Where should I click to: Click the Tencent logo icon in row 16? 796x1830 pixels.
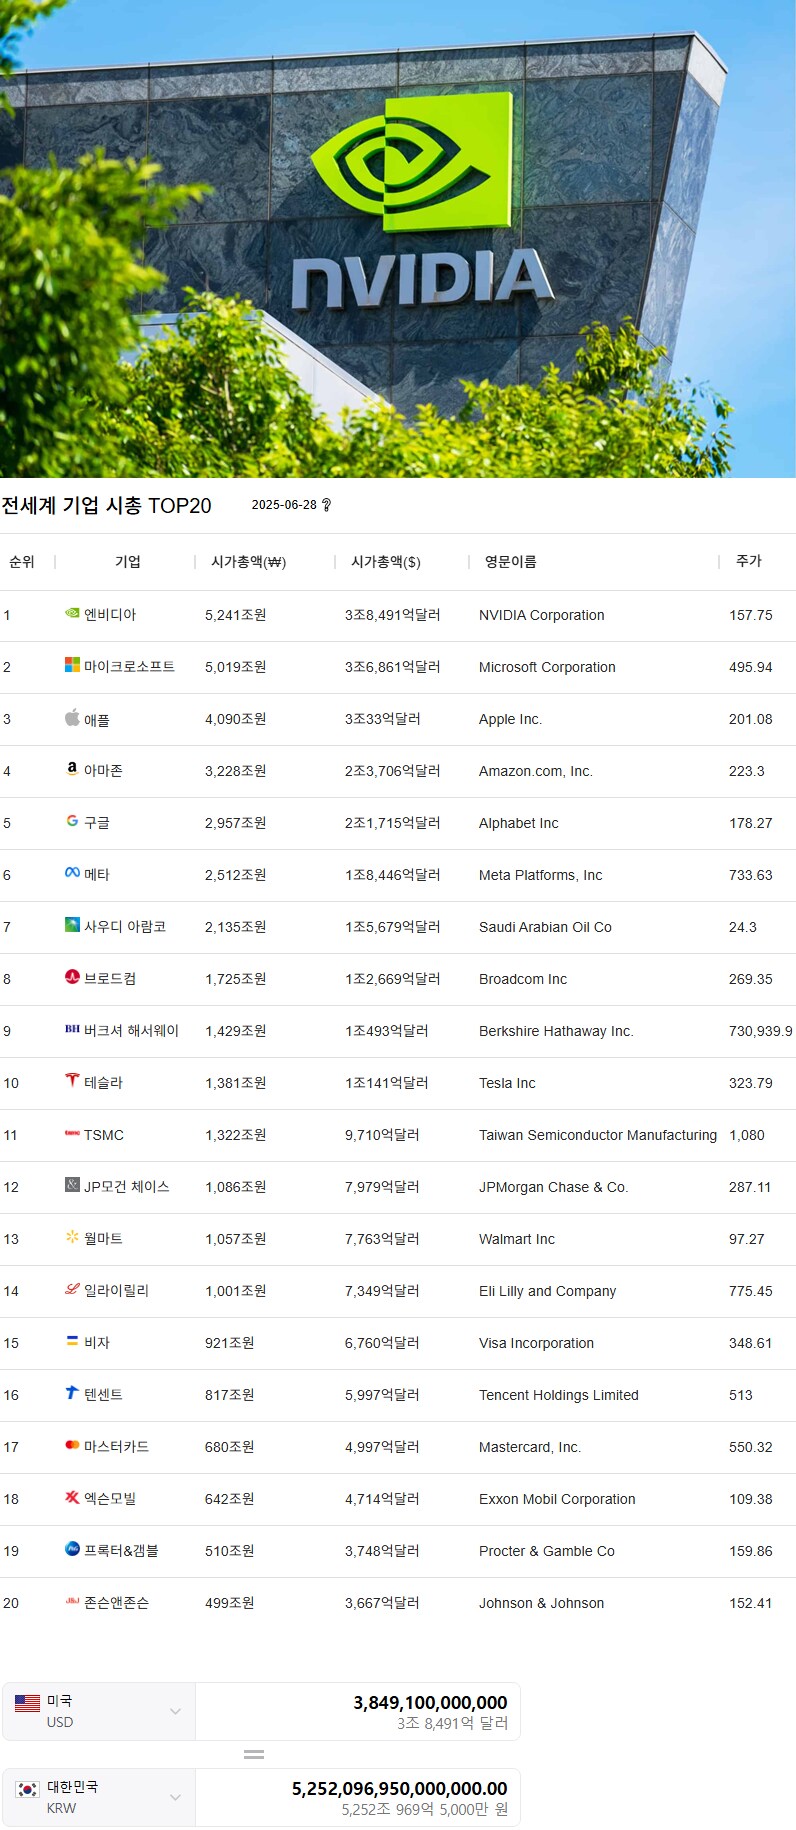pyautogui.click(x=72, y=1393)
